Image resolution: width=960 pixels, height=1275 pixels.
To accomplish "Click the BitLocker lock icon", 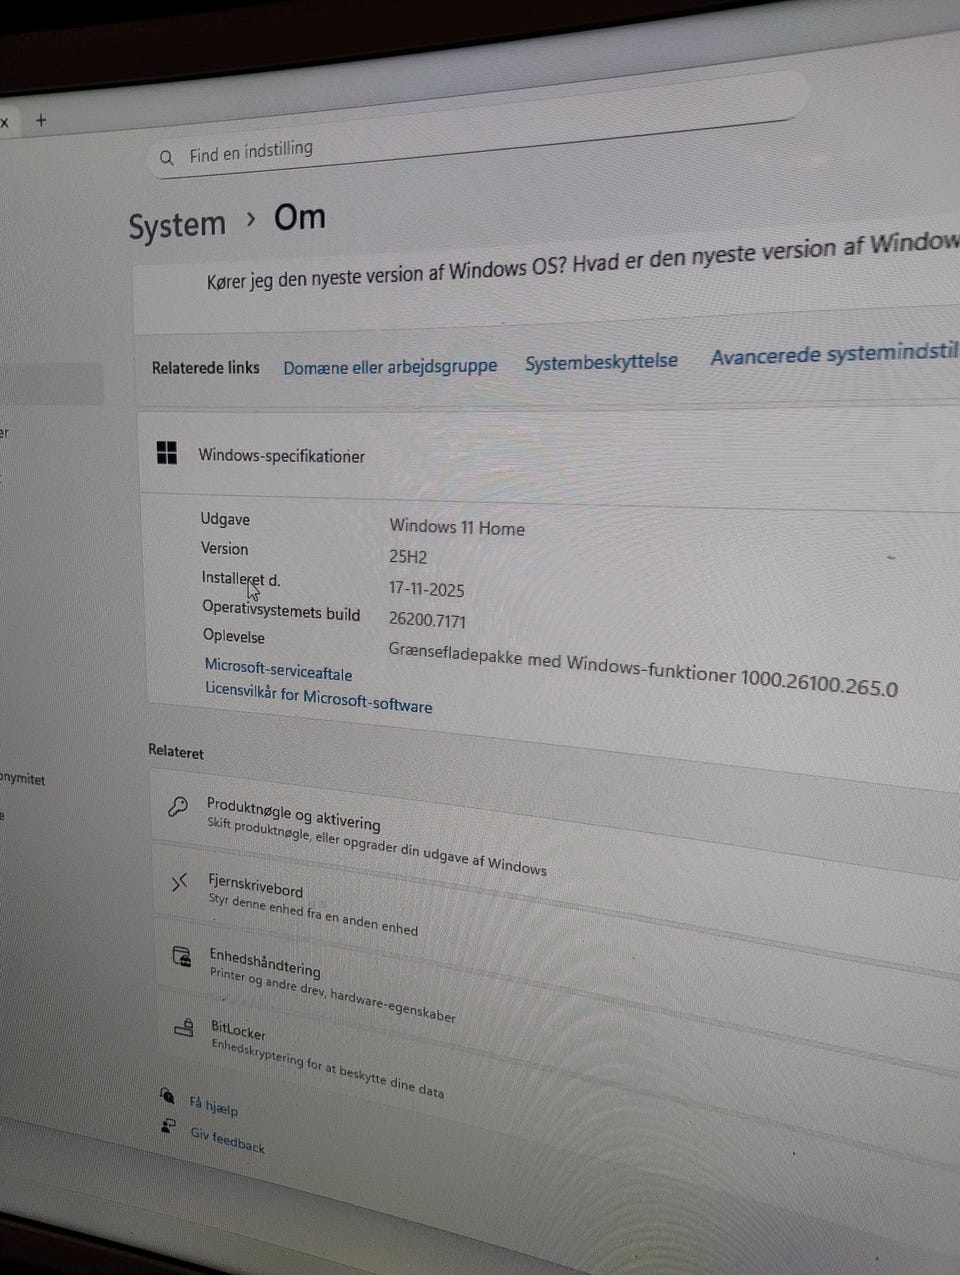I will point(184,1026).
